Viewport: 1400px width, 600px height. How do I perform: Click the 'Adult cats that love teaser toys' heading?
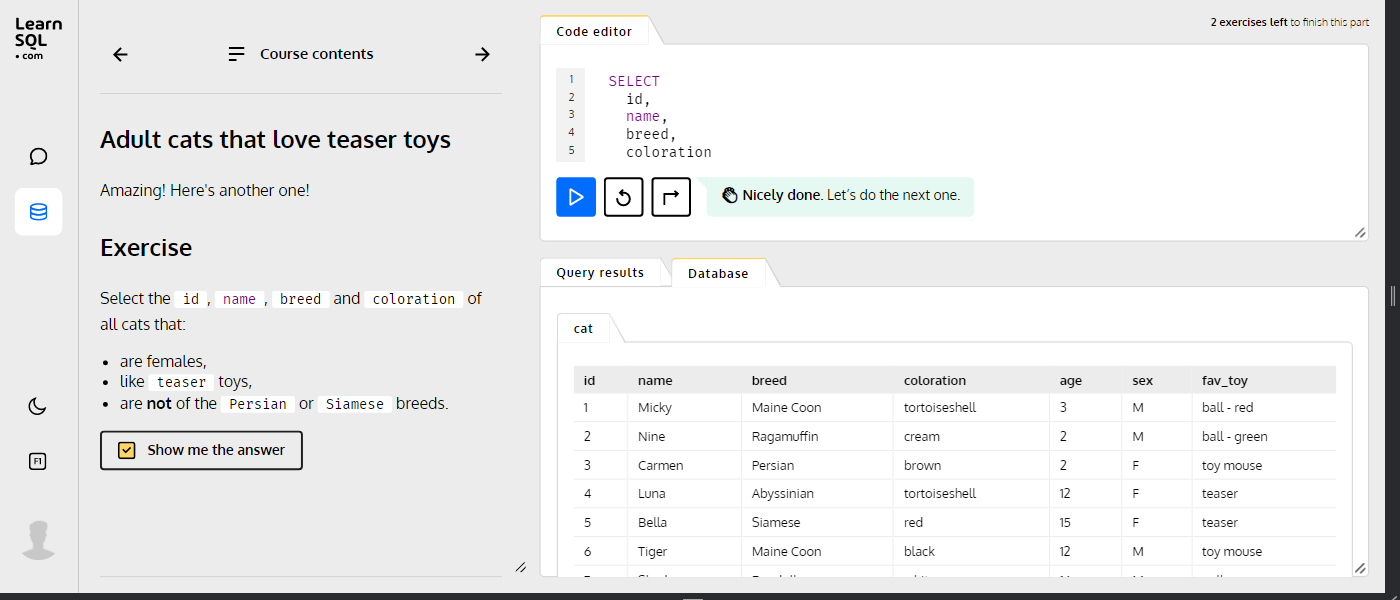pyautogui.click(x=275, y=140)
